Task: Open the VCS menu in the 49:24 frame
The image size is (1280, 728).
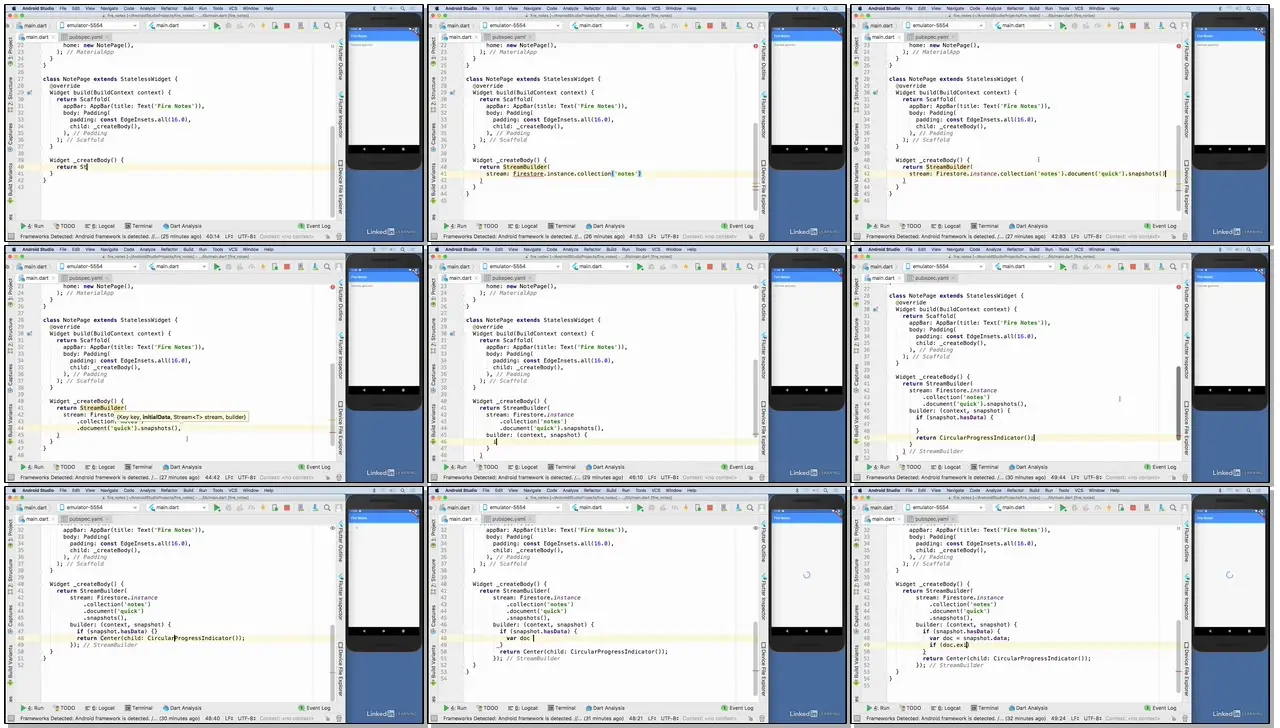Action: click(x=1079, y=490)
